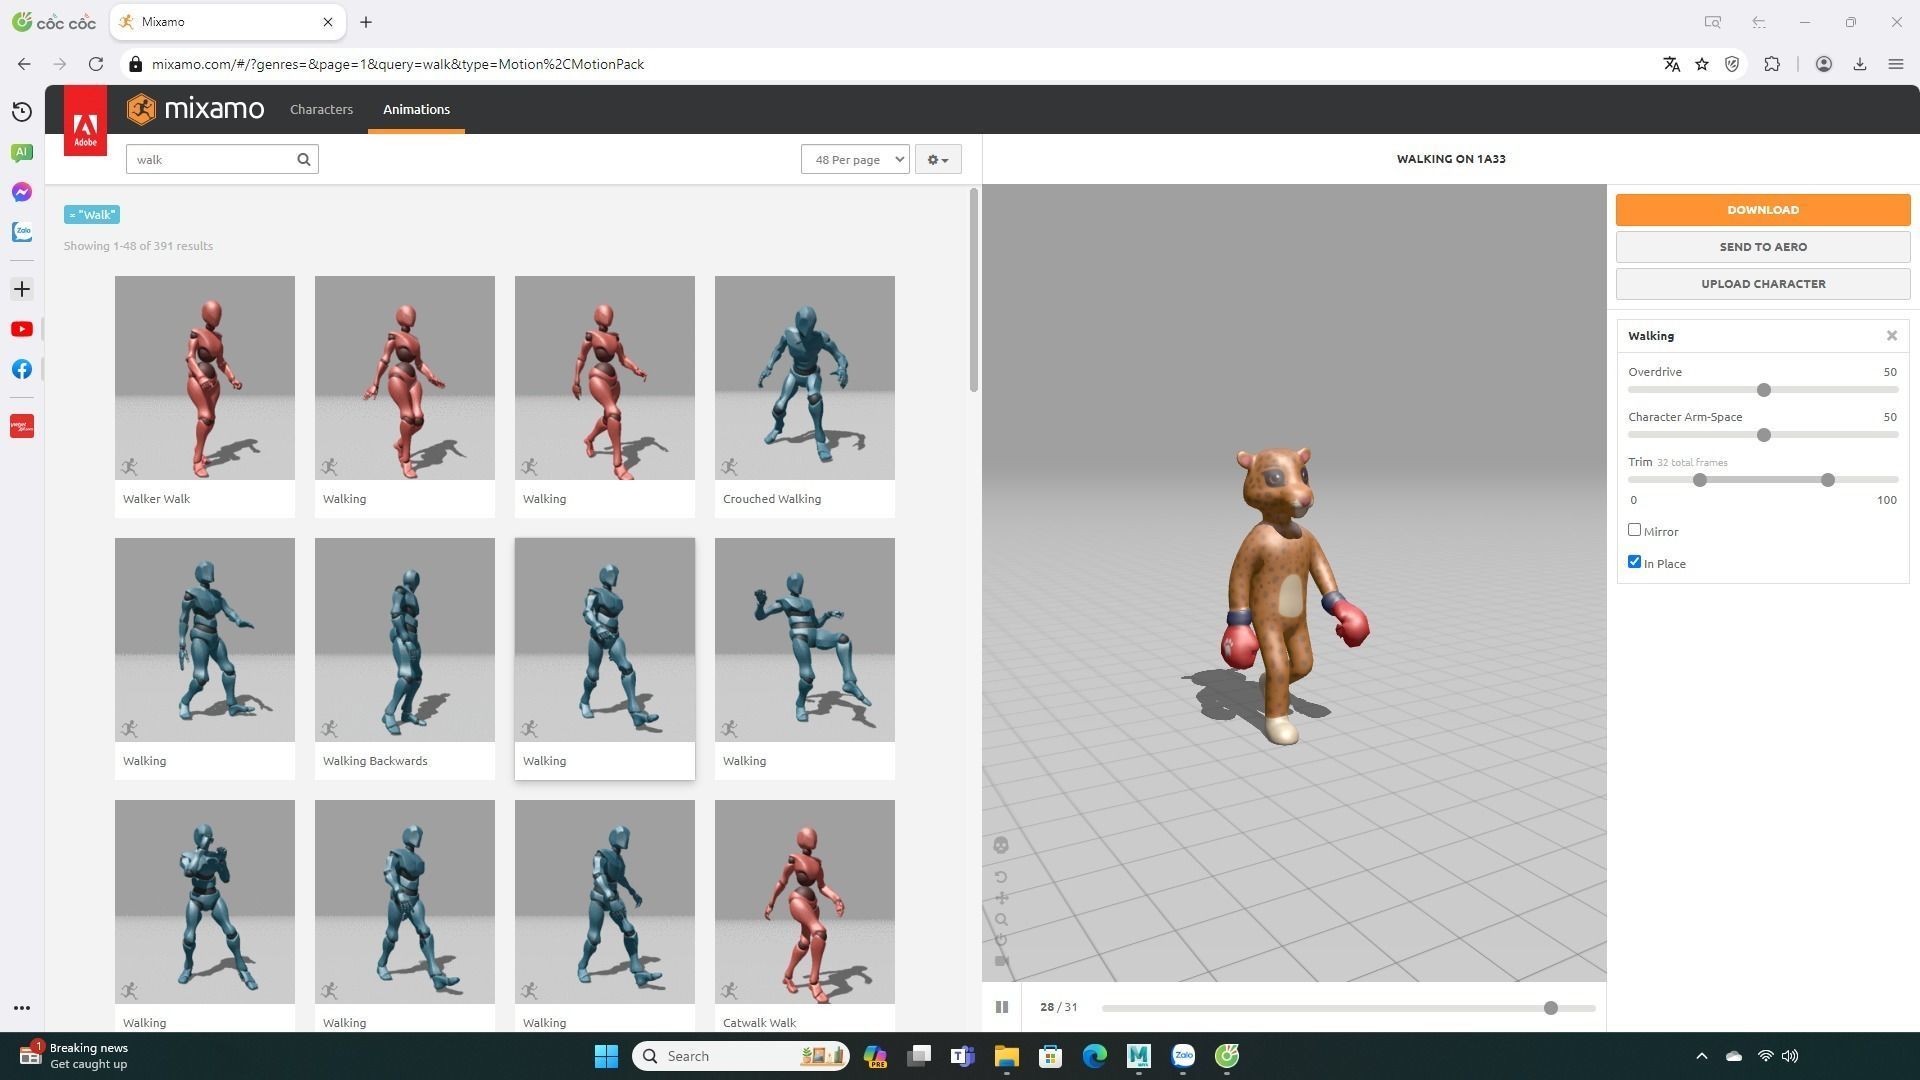
Task: Select the rotate camera tool in viewer
Action: pyautogui.click(x=1001, y=877)
